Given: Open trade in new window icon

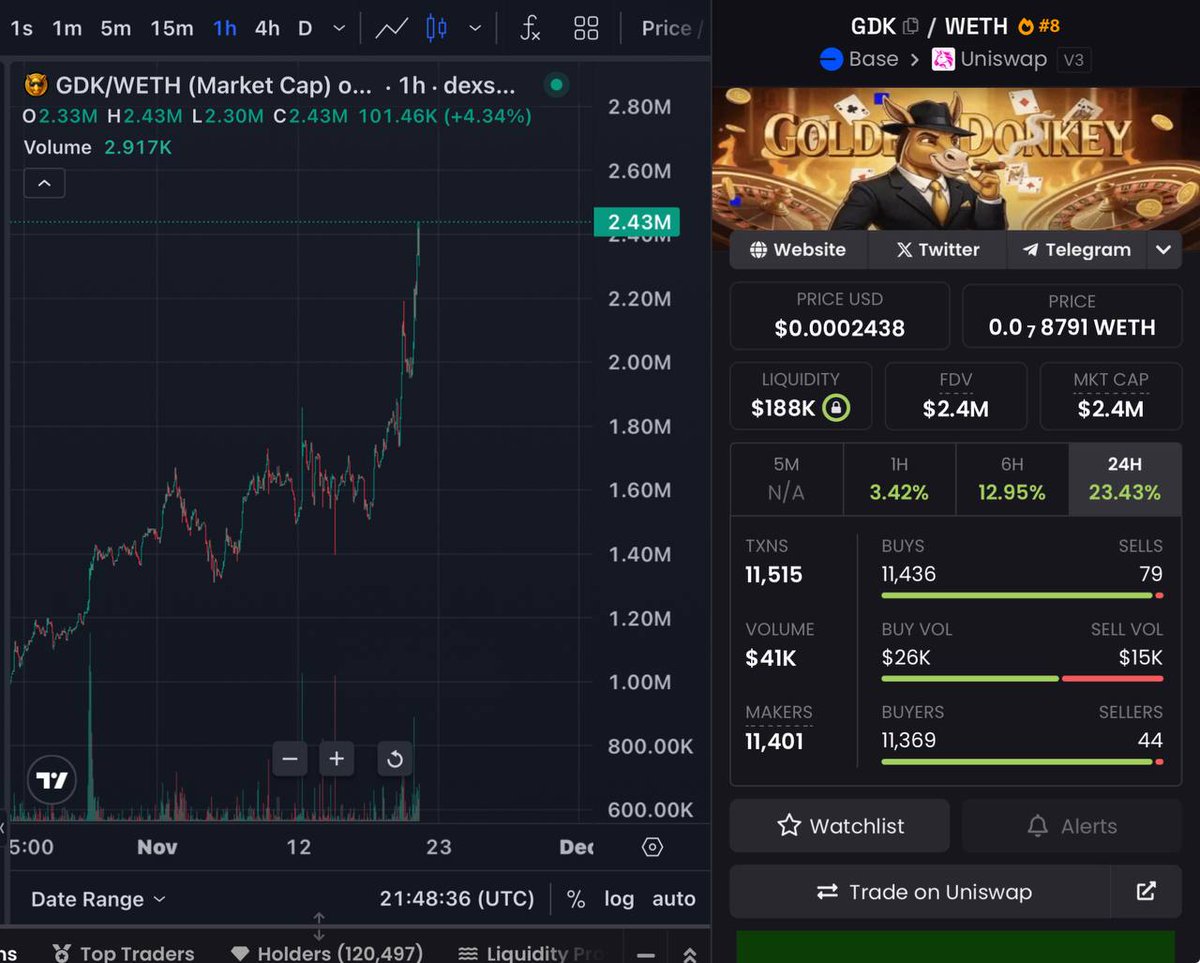Looking at the screenshot, I should pos(1146,892).
